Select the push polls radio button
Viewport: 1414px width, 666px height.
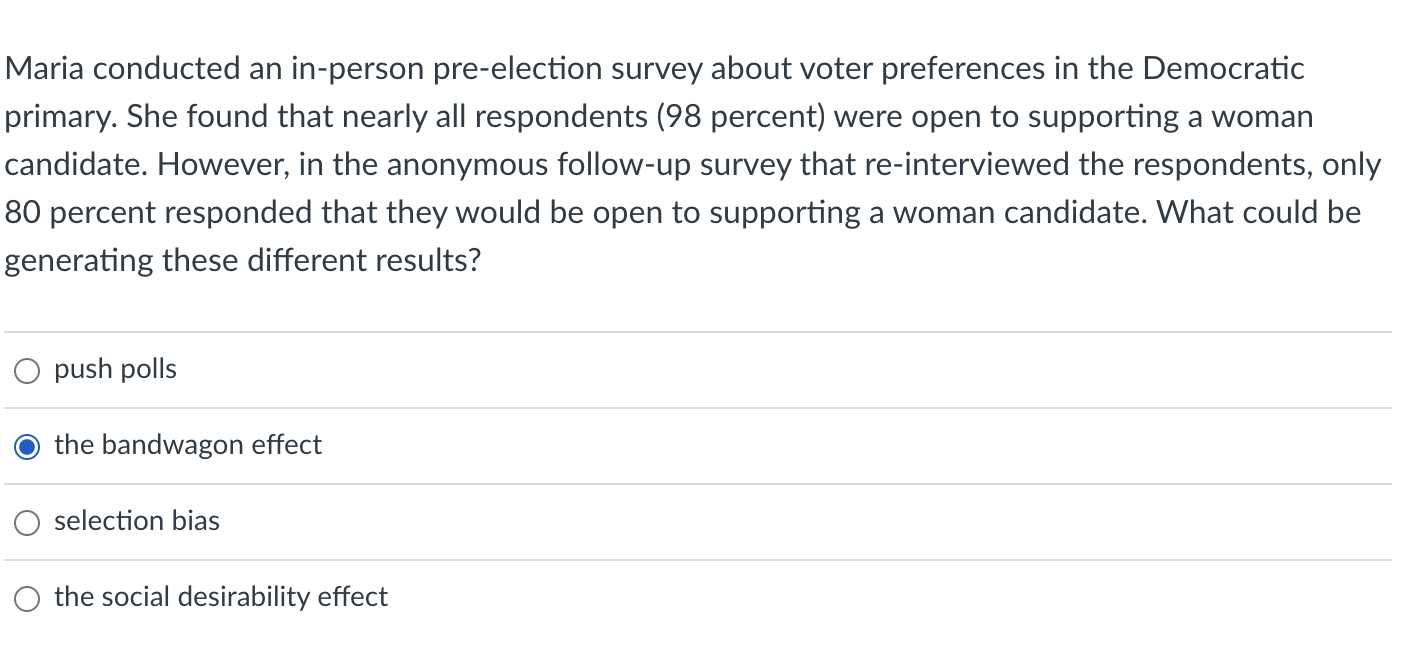coord(27,371)
